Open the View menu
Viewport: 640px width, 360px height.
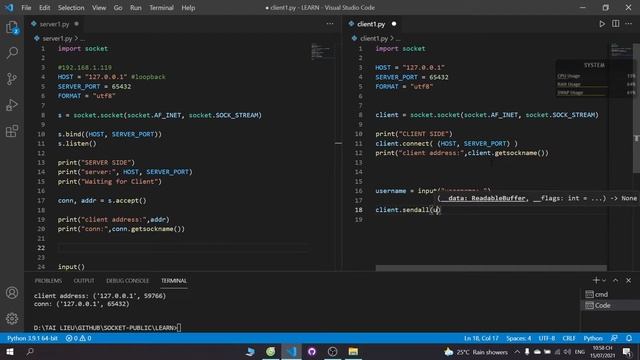99,8
